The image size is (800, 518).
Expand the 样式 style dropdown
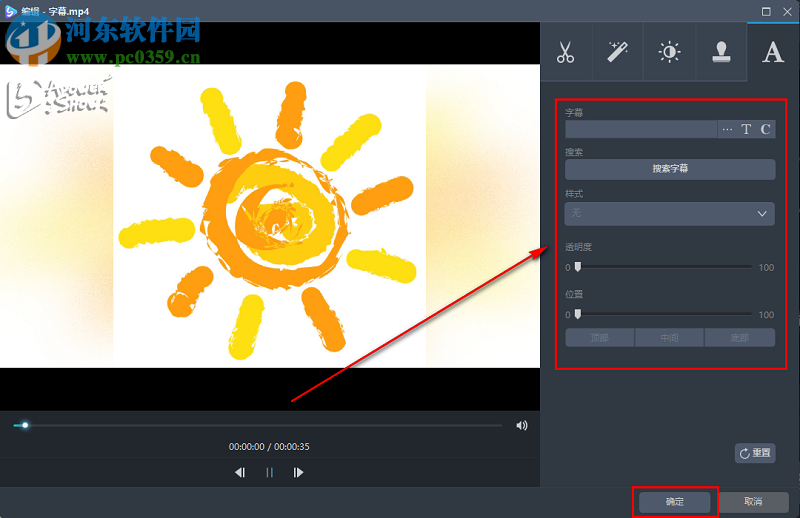pyautogui.click(x=669, y=213)
